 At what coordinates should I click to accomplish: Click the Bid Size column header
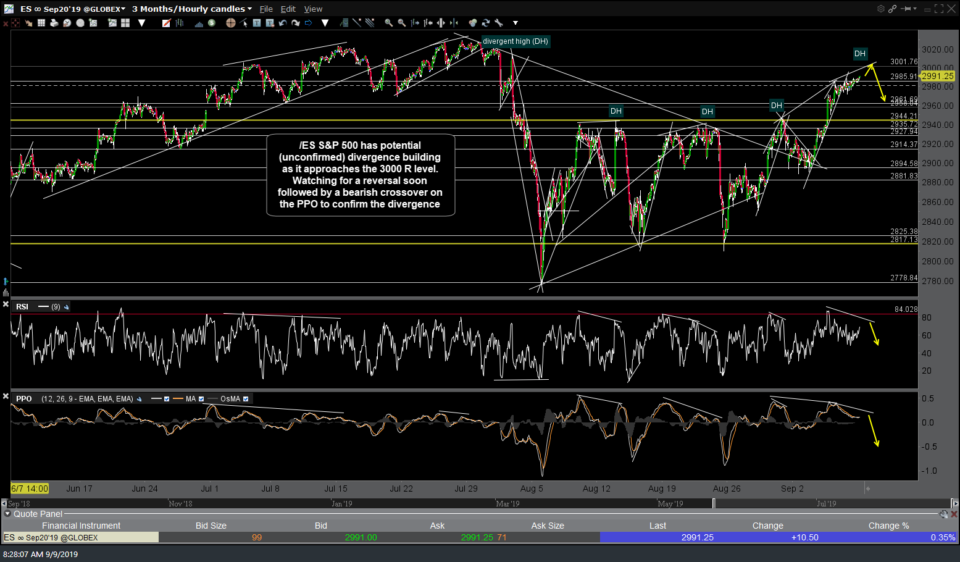[211, 525]
